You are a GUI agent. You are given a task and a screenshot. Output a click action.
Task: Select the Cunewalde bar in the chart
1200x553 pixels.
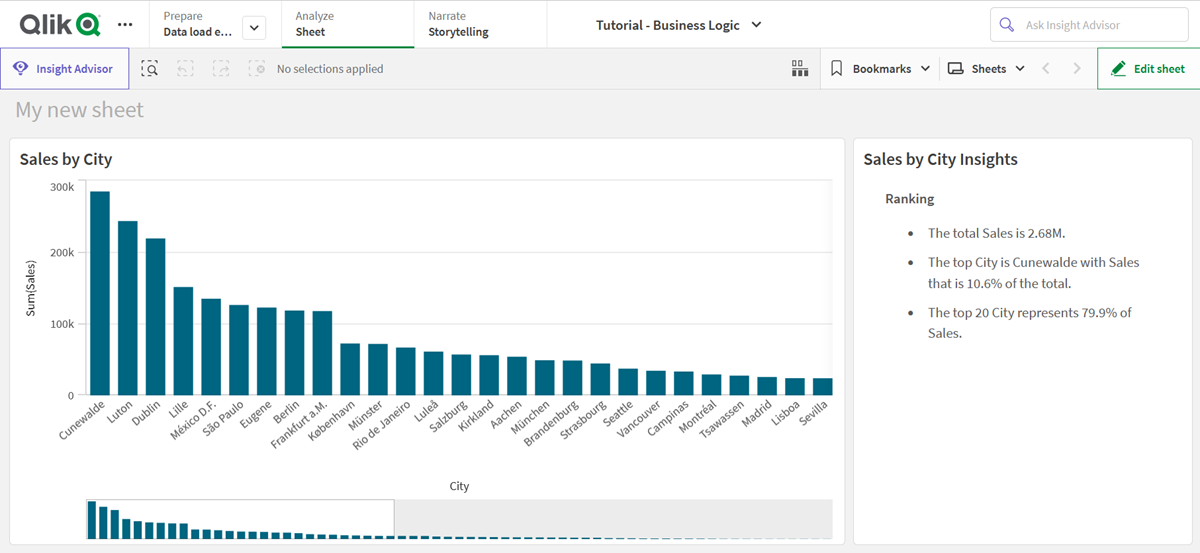point(100,293)
